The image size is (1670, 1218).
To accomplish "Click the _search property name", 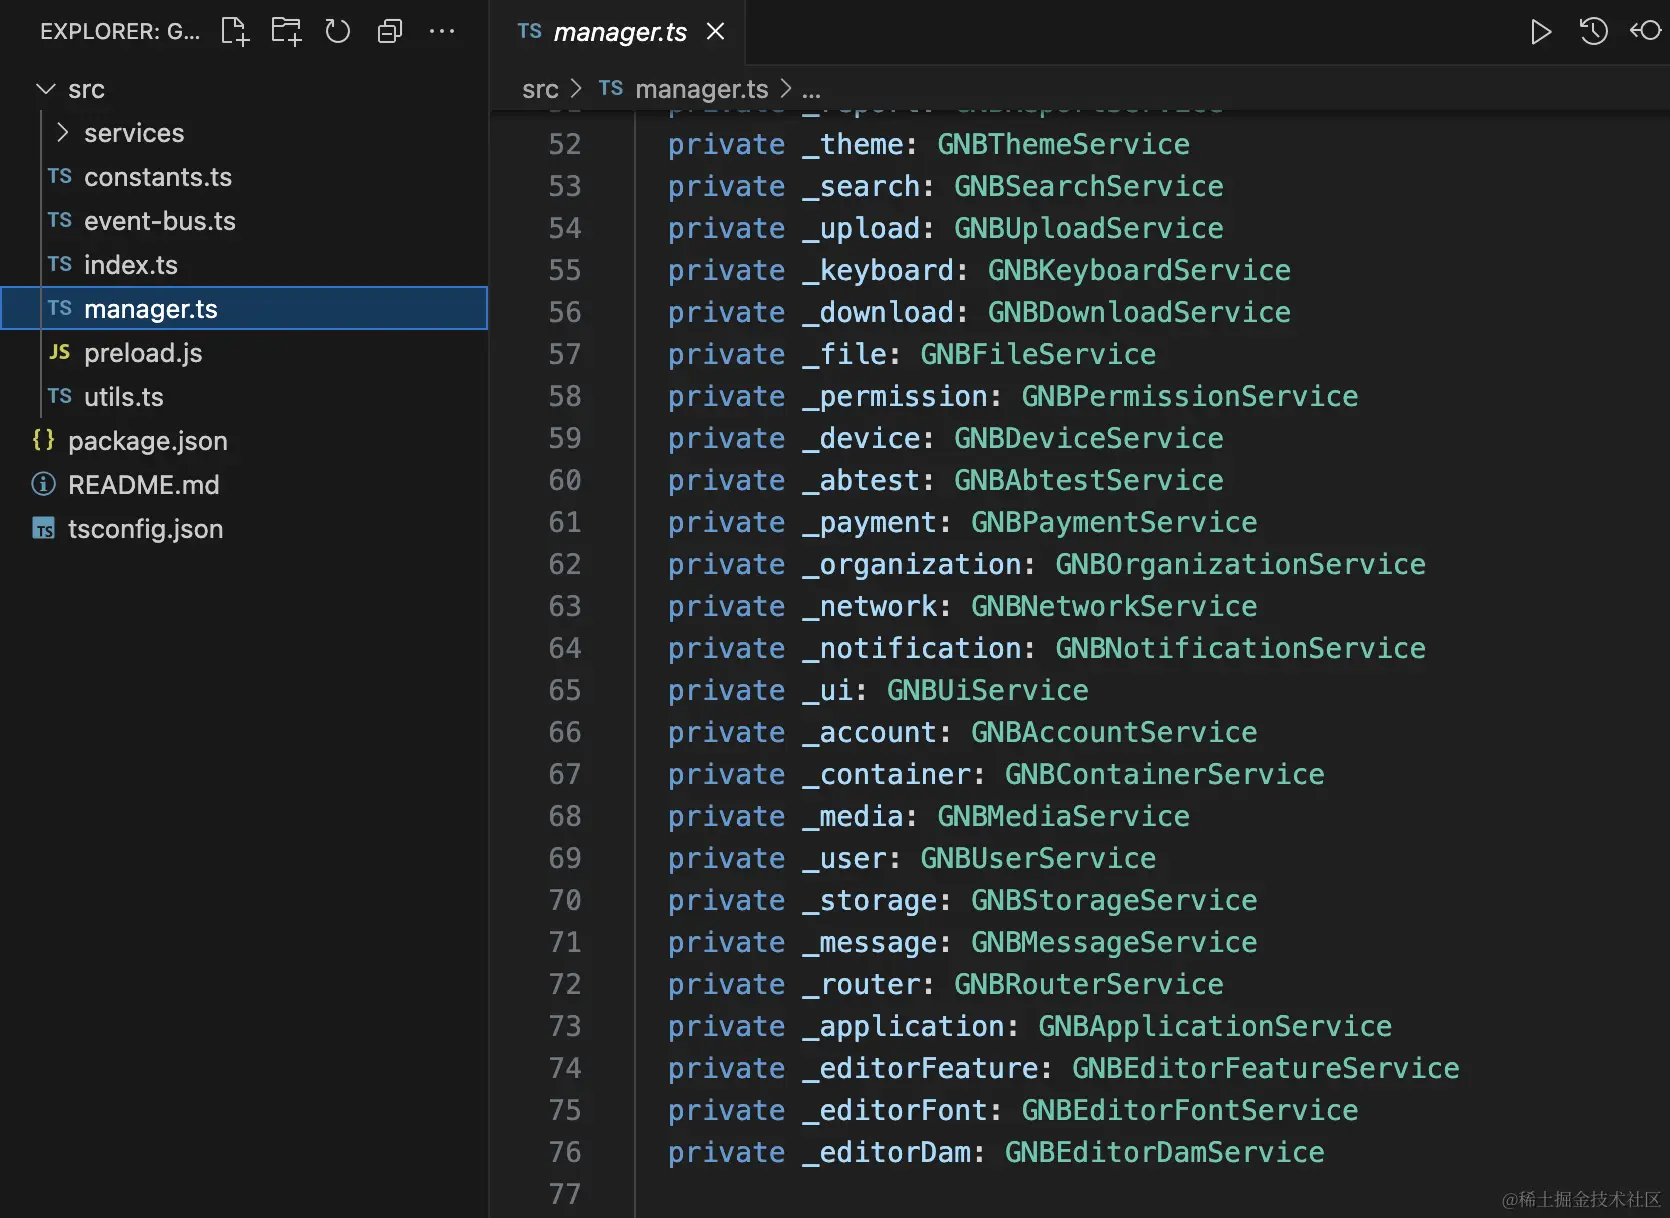I will (x=861, y=187).
